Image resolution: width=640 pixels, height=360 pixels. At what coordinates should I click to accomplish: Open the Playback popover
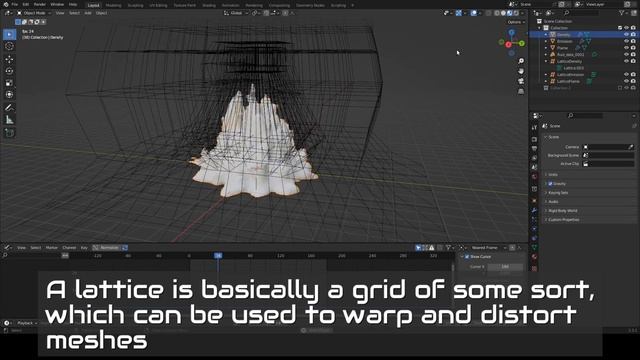click(x=27, y=323)
